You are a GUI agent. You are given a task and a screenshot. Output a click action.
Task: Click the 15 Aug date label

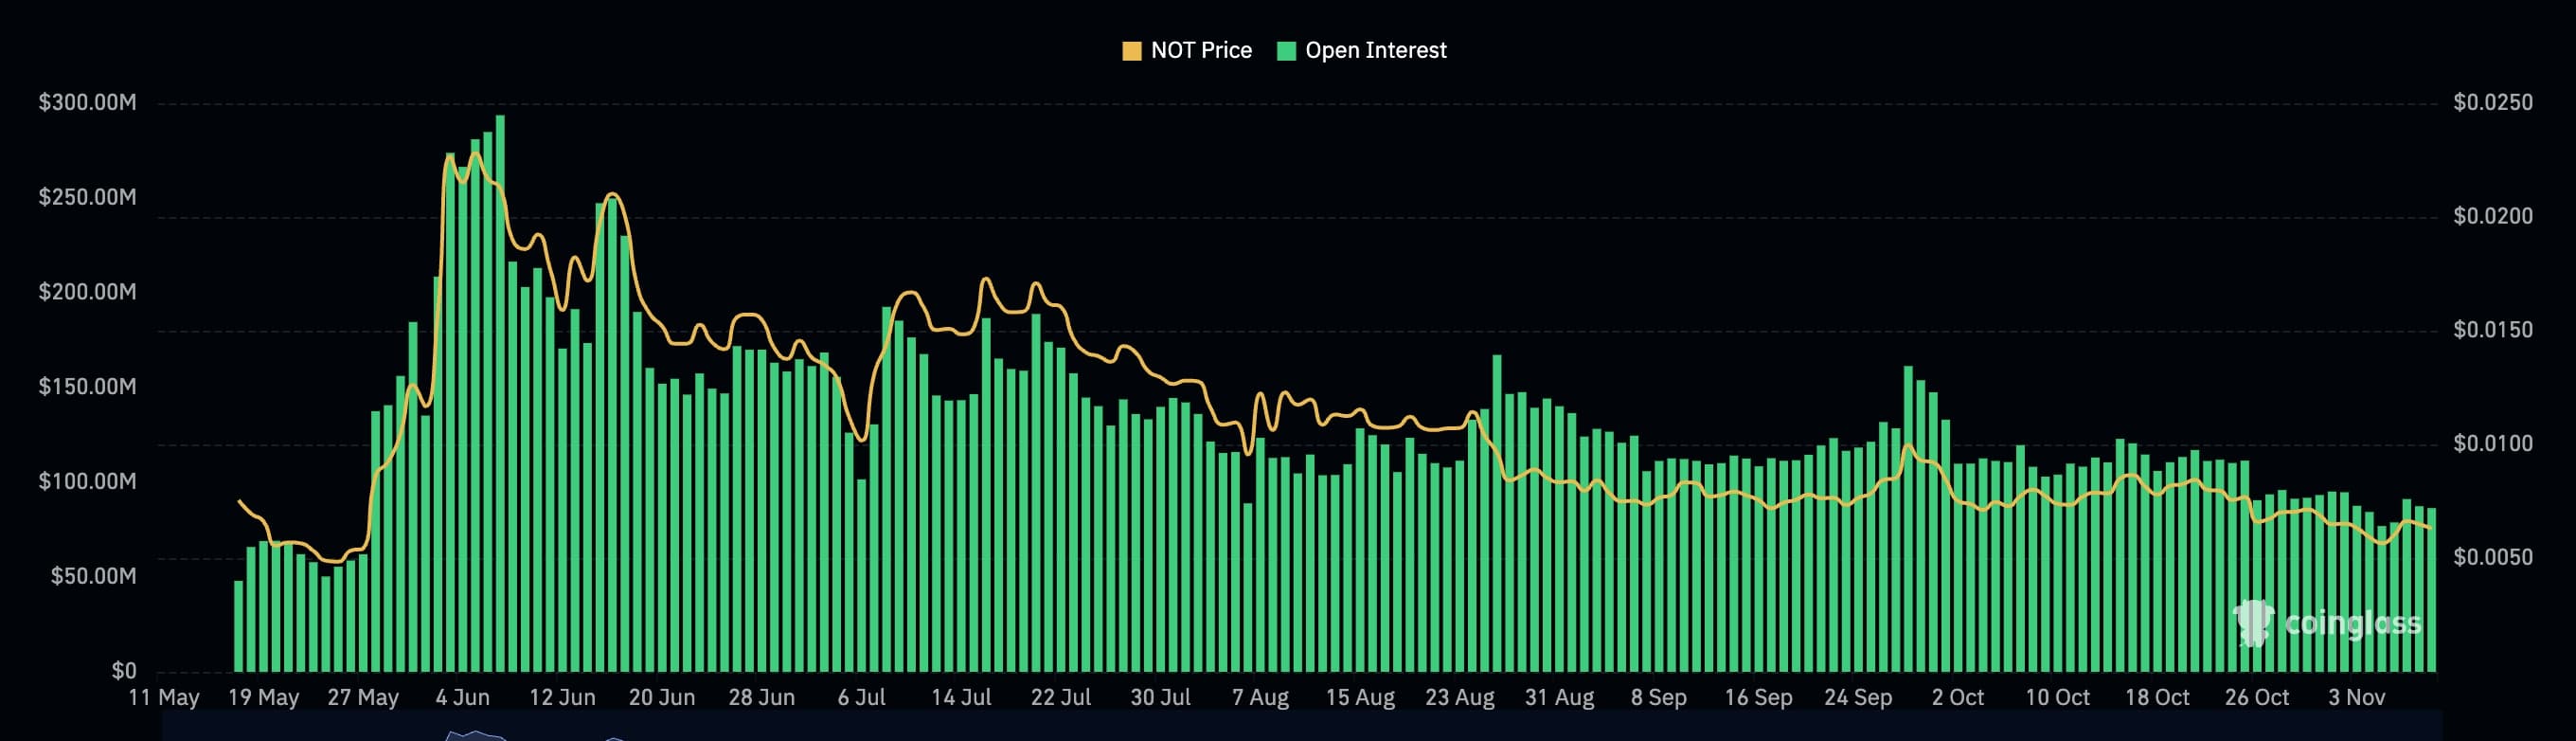point(1360,698)
